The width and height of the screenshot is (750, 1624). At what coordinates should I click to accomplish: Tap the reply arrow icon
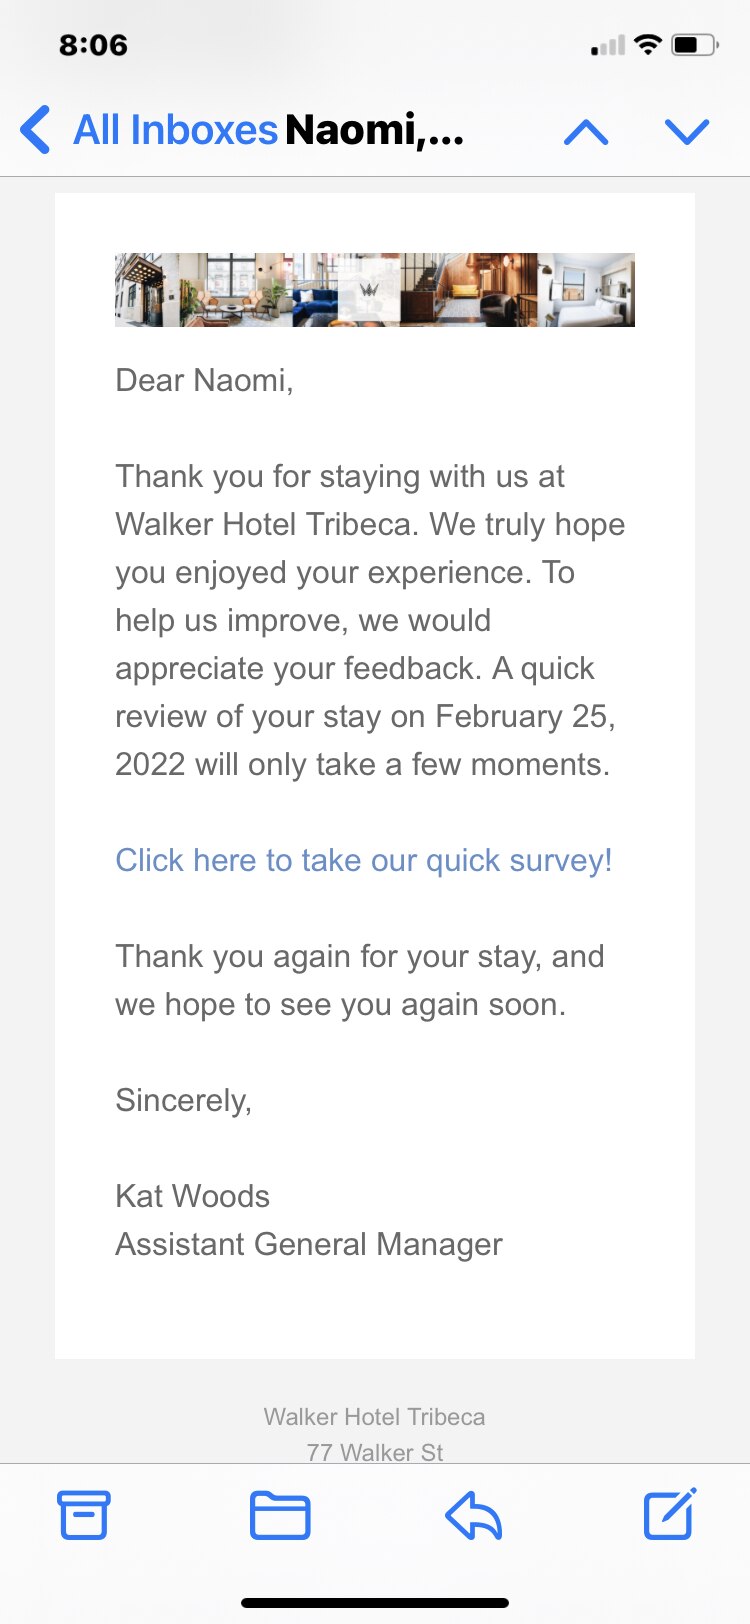(x=472, y=1514)
